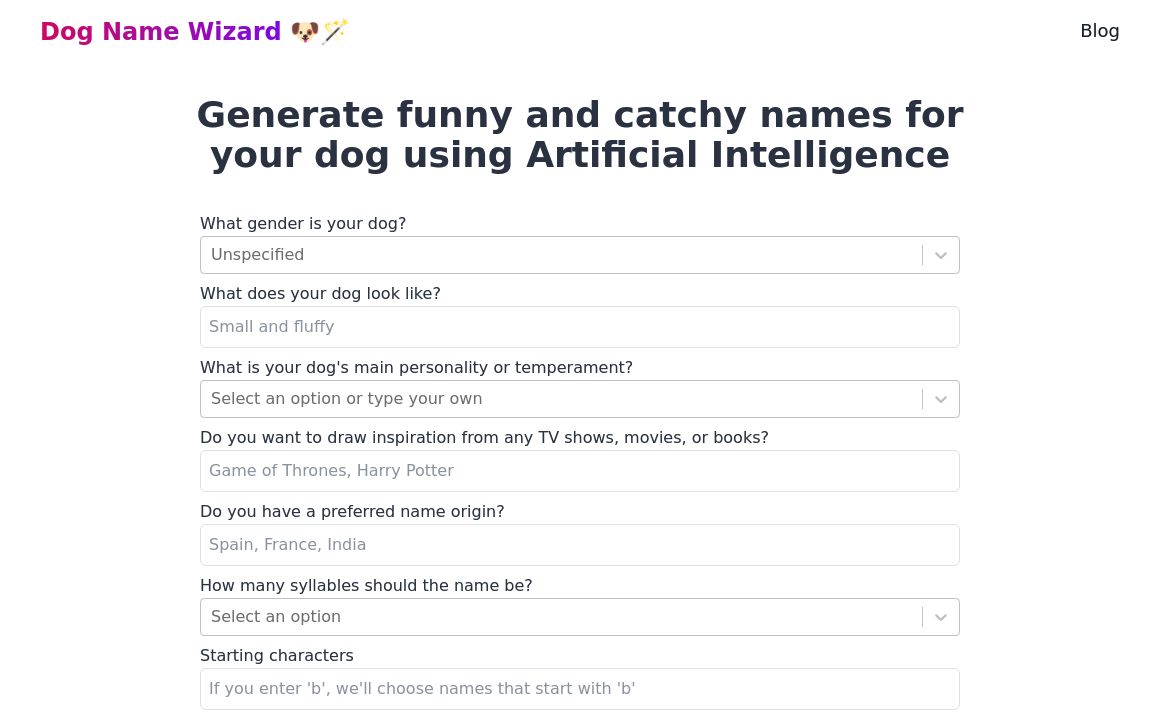Click the "What gender is your dog?" label

click(303, 223)
